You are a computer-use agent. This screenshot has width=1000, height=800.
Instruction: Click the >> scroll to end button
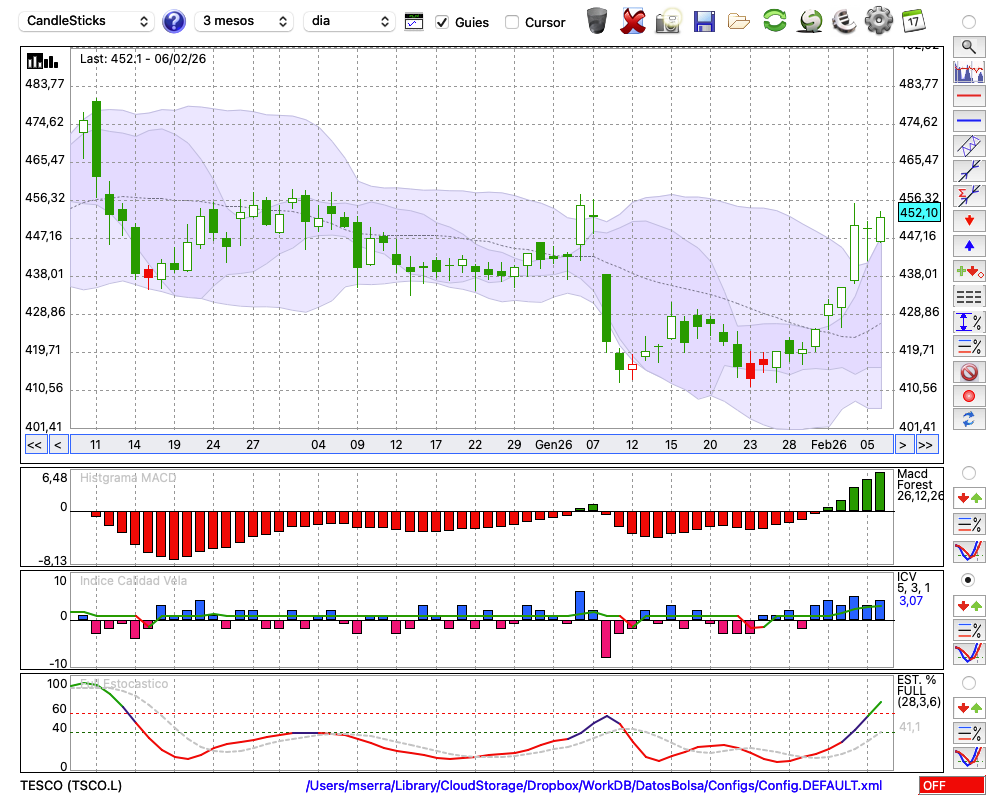926,444
